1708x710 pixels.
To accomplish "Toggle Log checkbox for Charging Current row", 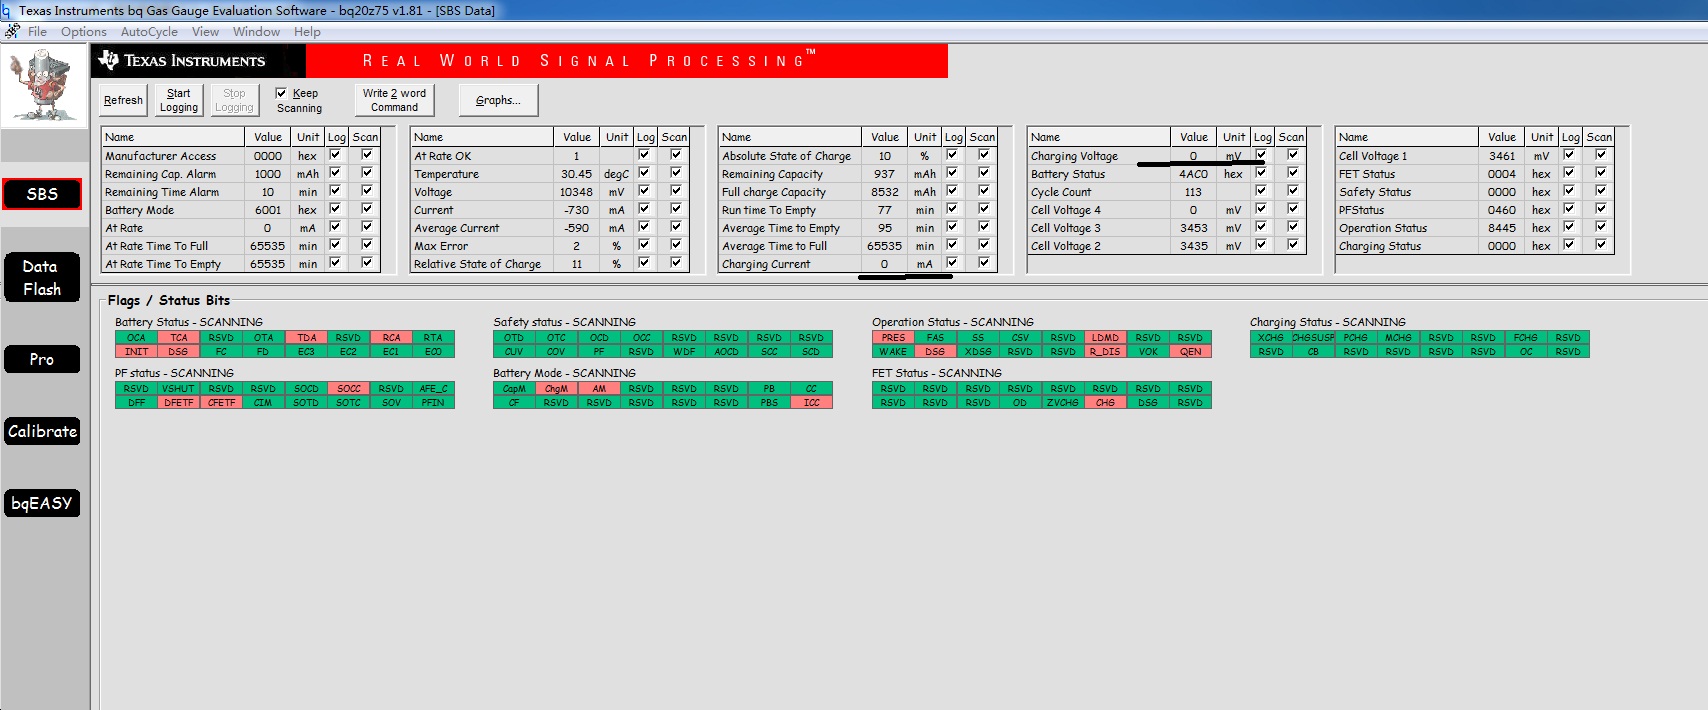I will pos(952,263).
